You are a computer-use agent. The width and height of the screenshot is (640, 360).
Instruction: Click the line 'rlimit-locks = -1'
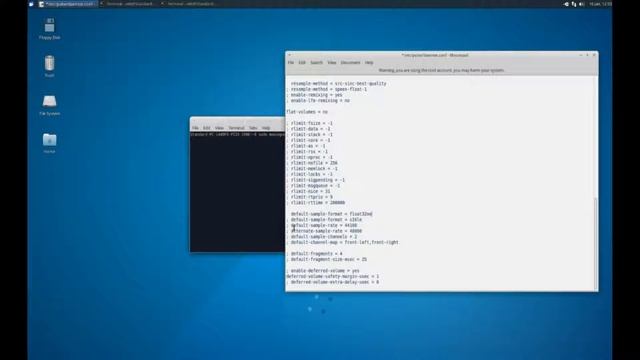click(x=309, y=174)
